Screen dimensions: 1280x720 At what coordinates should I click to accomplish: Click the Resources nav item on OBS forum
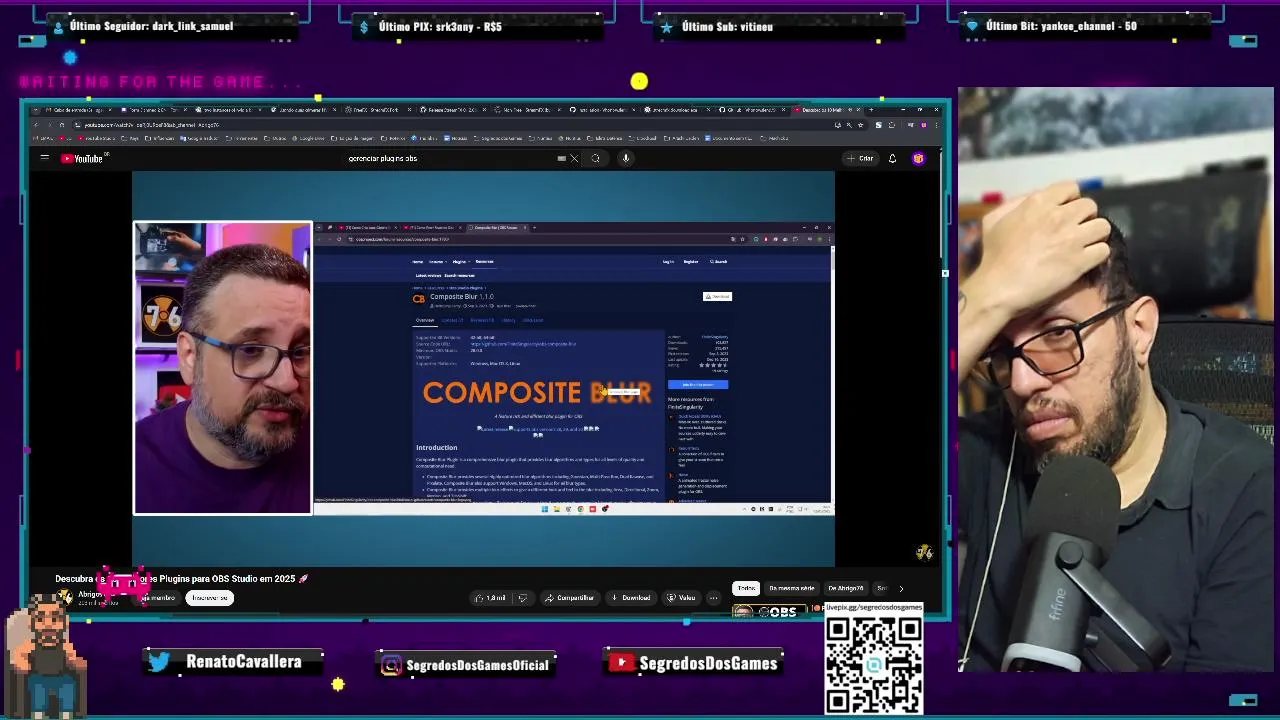tap(484, 261)
